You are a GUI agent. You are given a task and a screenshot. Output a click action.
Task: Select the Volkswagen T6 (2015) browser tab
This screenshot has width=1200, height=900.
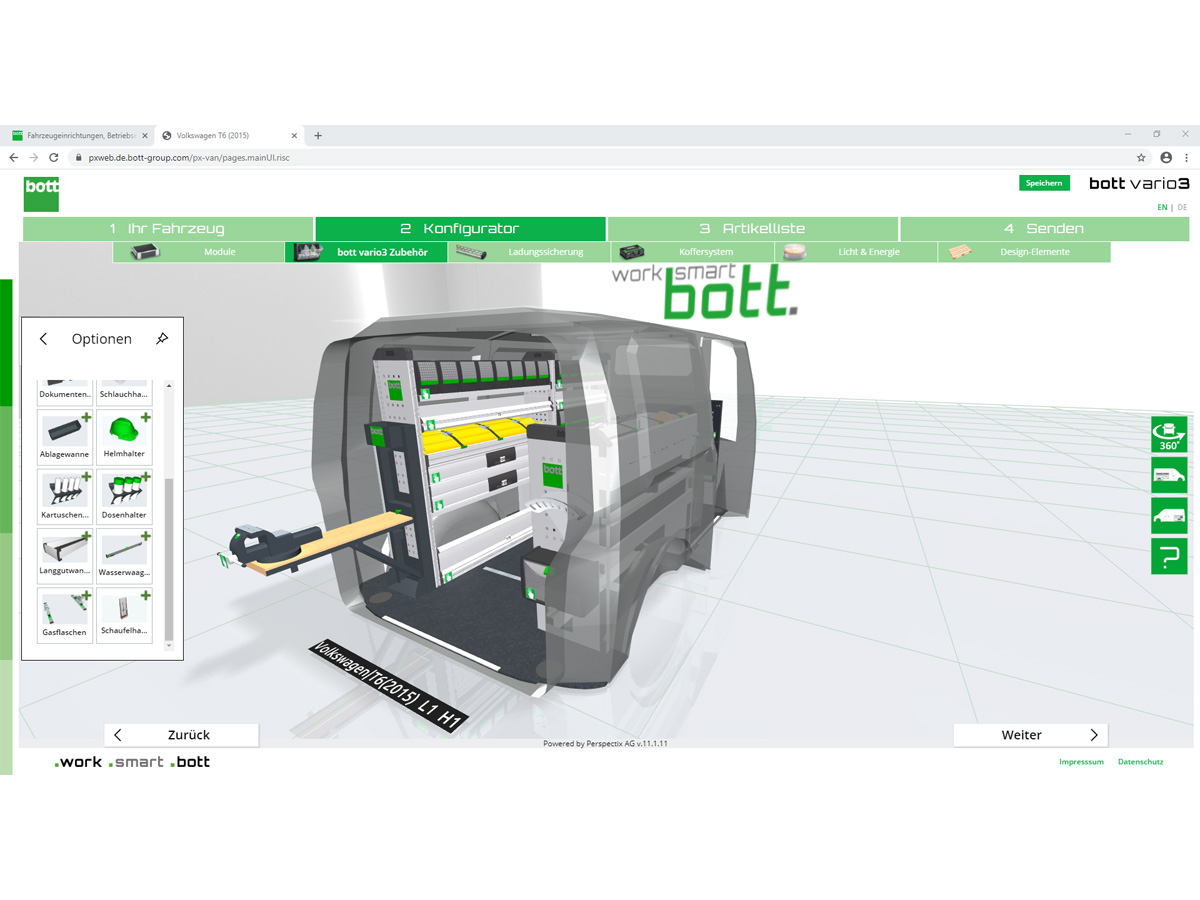pos(230,135)
